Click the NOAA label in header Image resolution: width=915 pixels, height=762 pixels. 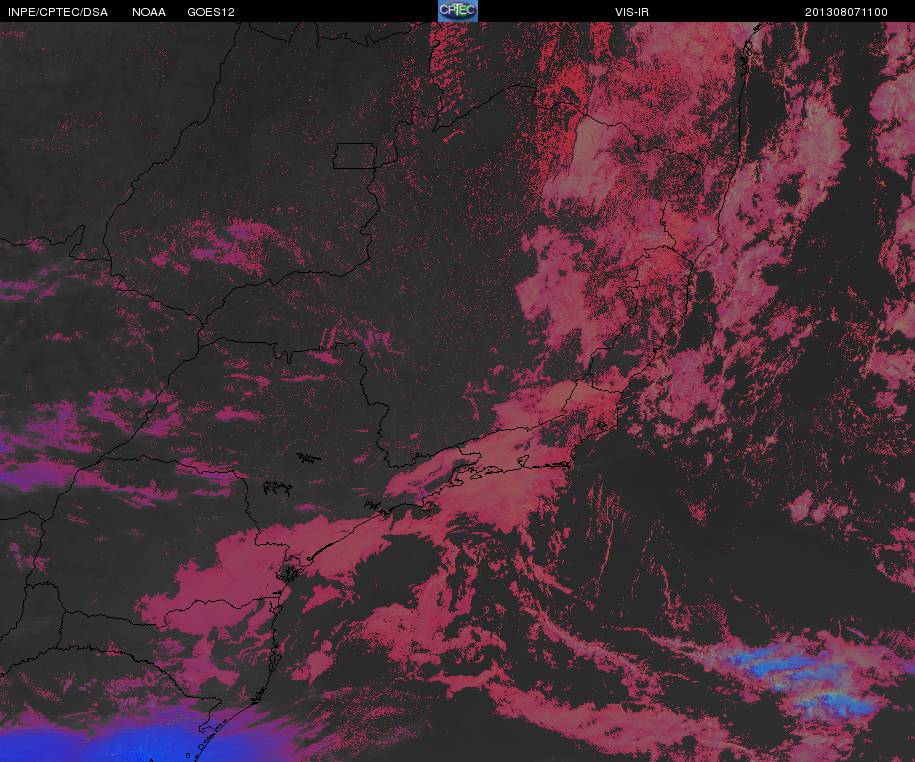pyautogui.click(x=149, y=12)
